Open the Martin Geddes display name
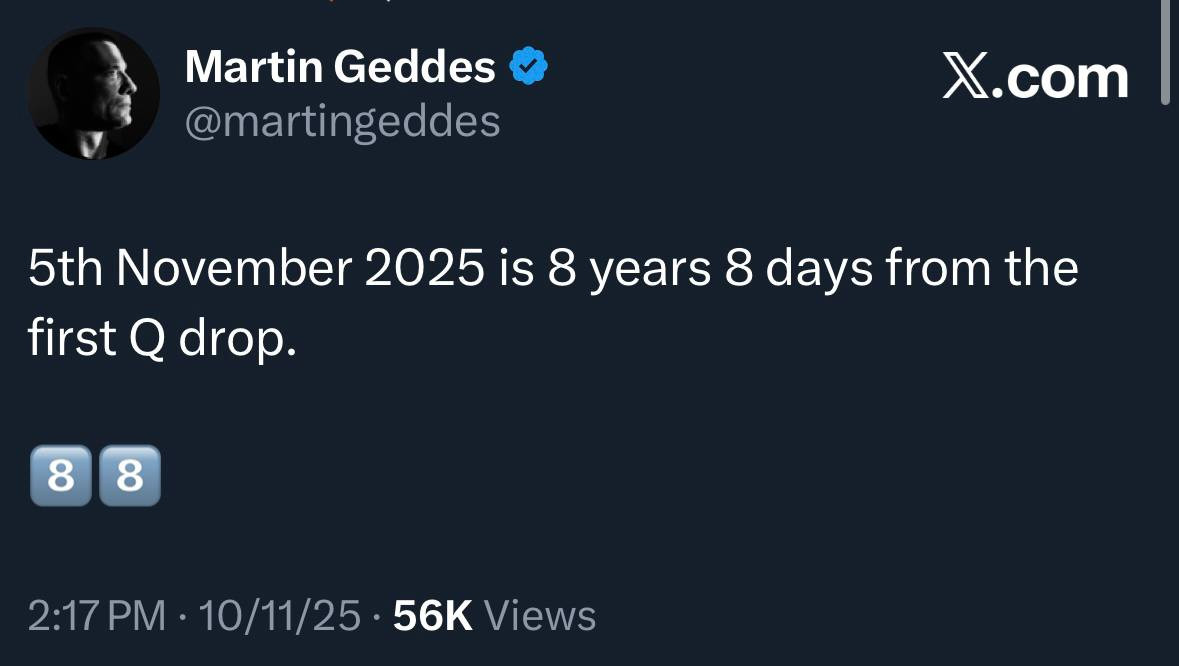This screenshot has width=1179, height=666. point(340,68)
